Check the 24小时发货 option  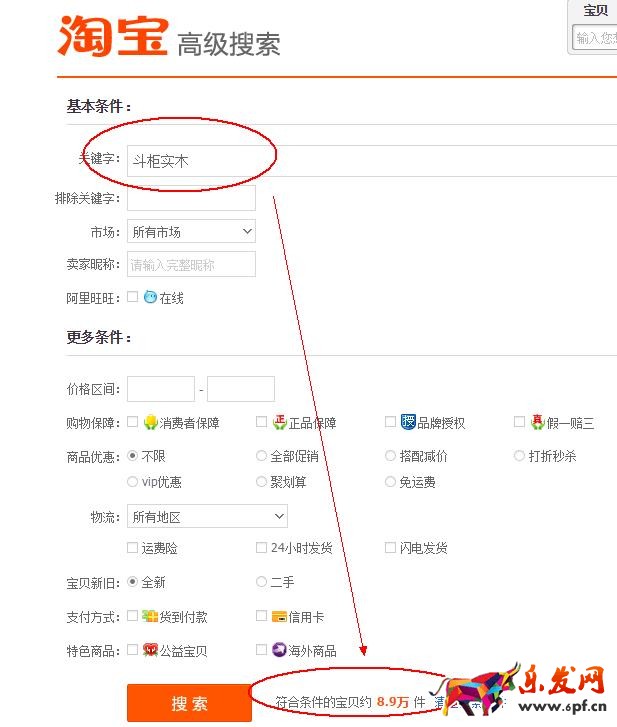coord(262,547)
